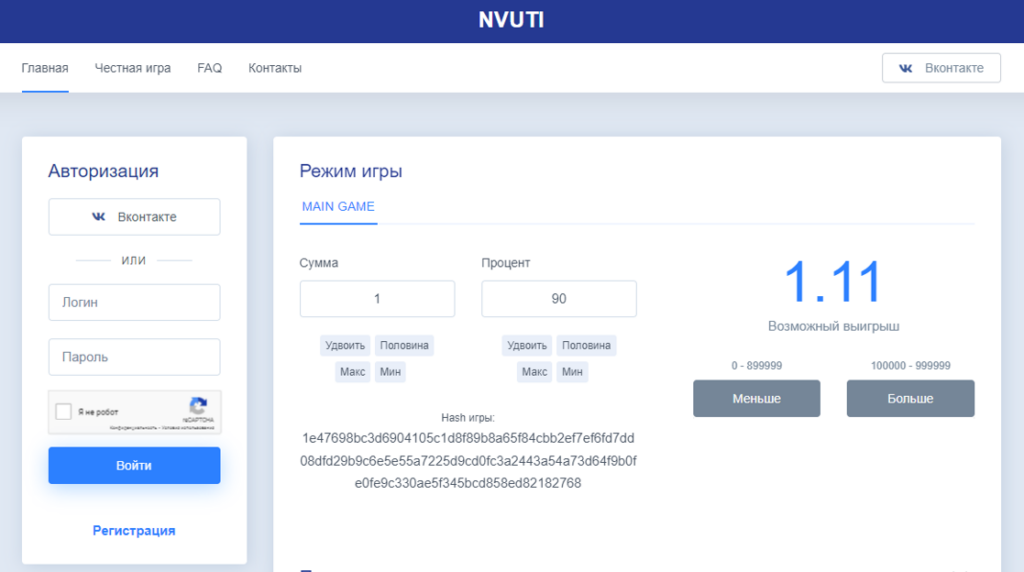Viewport: 1024px width, 572px height.
Task: Bet with the Больше button
Action: click(910, 398)
